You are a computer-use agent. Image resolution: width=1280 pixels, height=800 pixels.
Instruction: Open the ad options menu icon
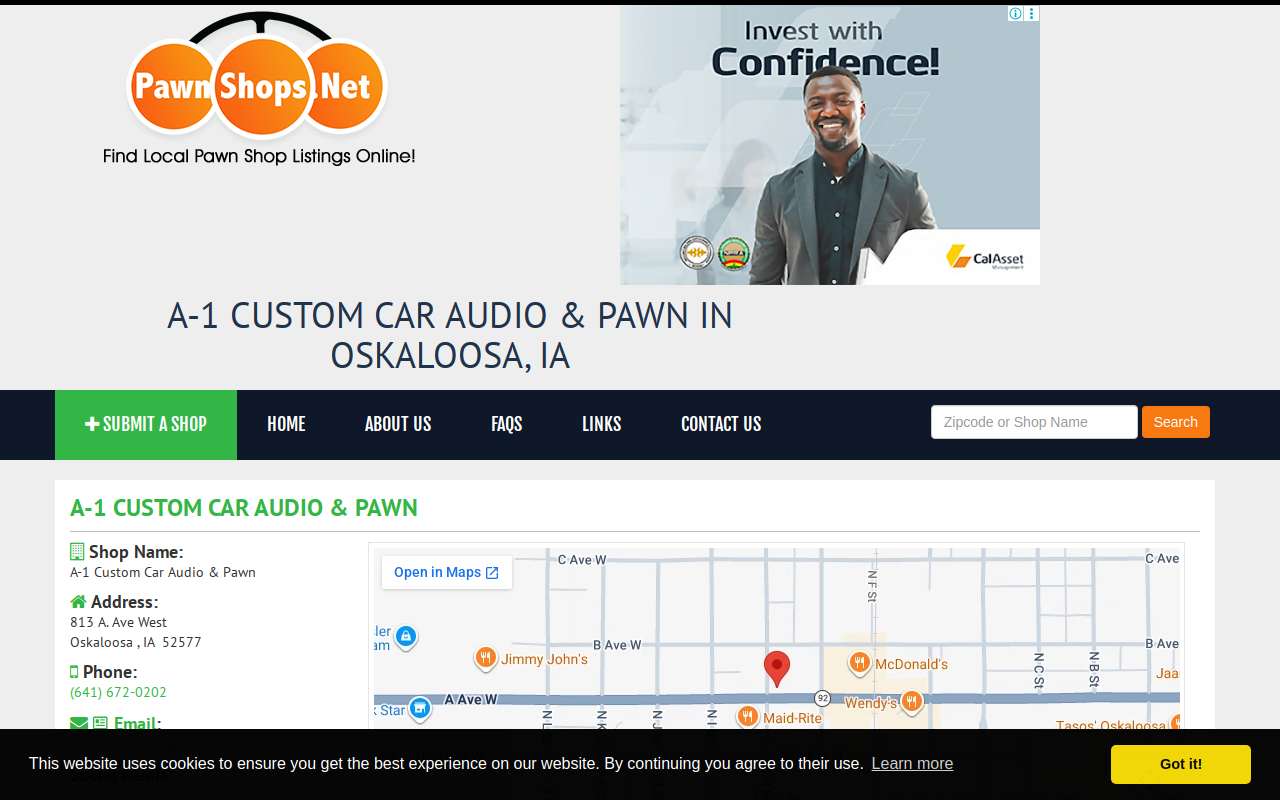1032,14
